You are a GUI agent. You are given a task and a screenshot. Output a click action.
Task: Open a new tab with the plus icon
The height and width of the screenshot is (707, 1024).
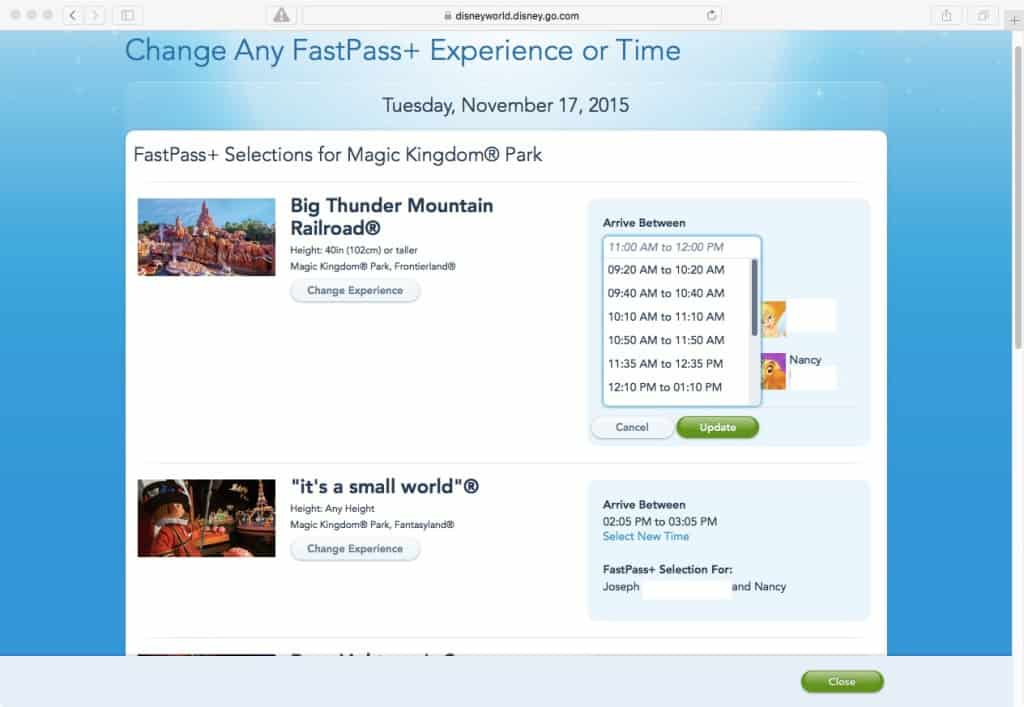click(1014, 20)
